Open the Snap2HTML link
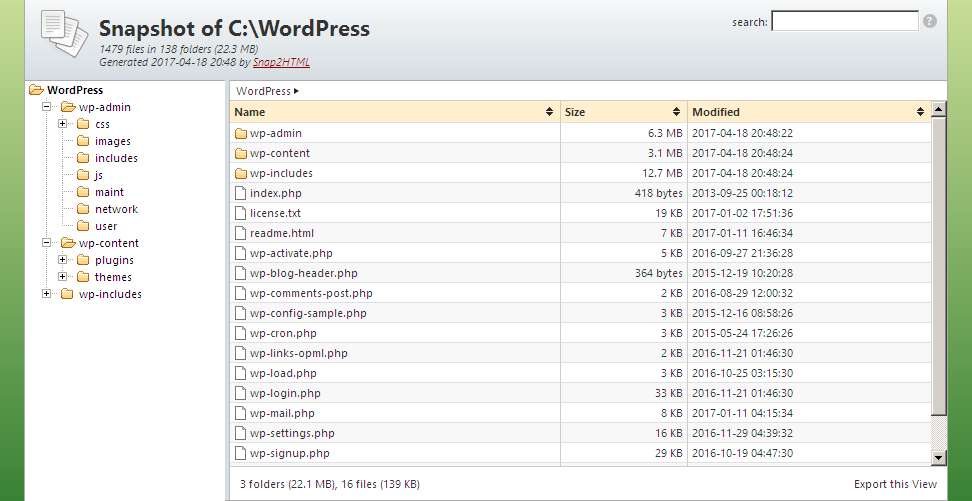 pyautogui.click(x=281, y=62)
